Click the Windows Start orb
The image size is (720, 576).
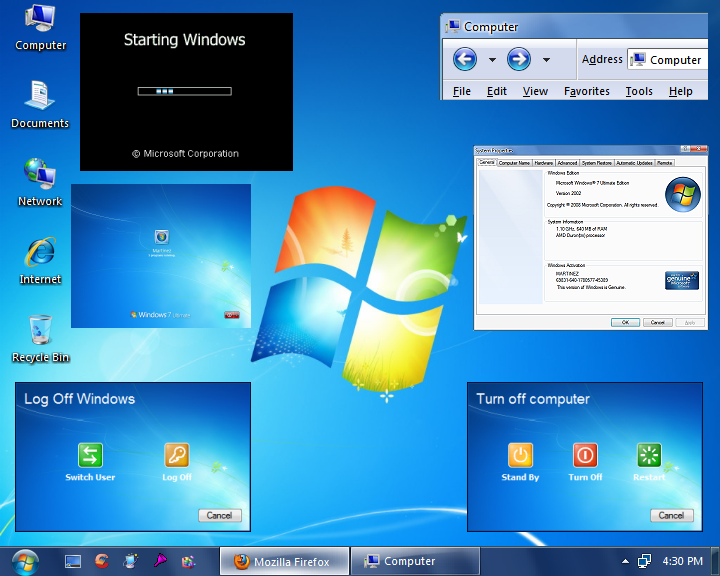24,561
